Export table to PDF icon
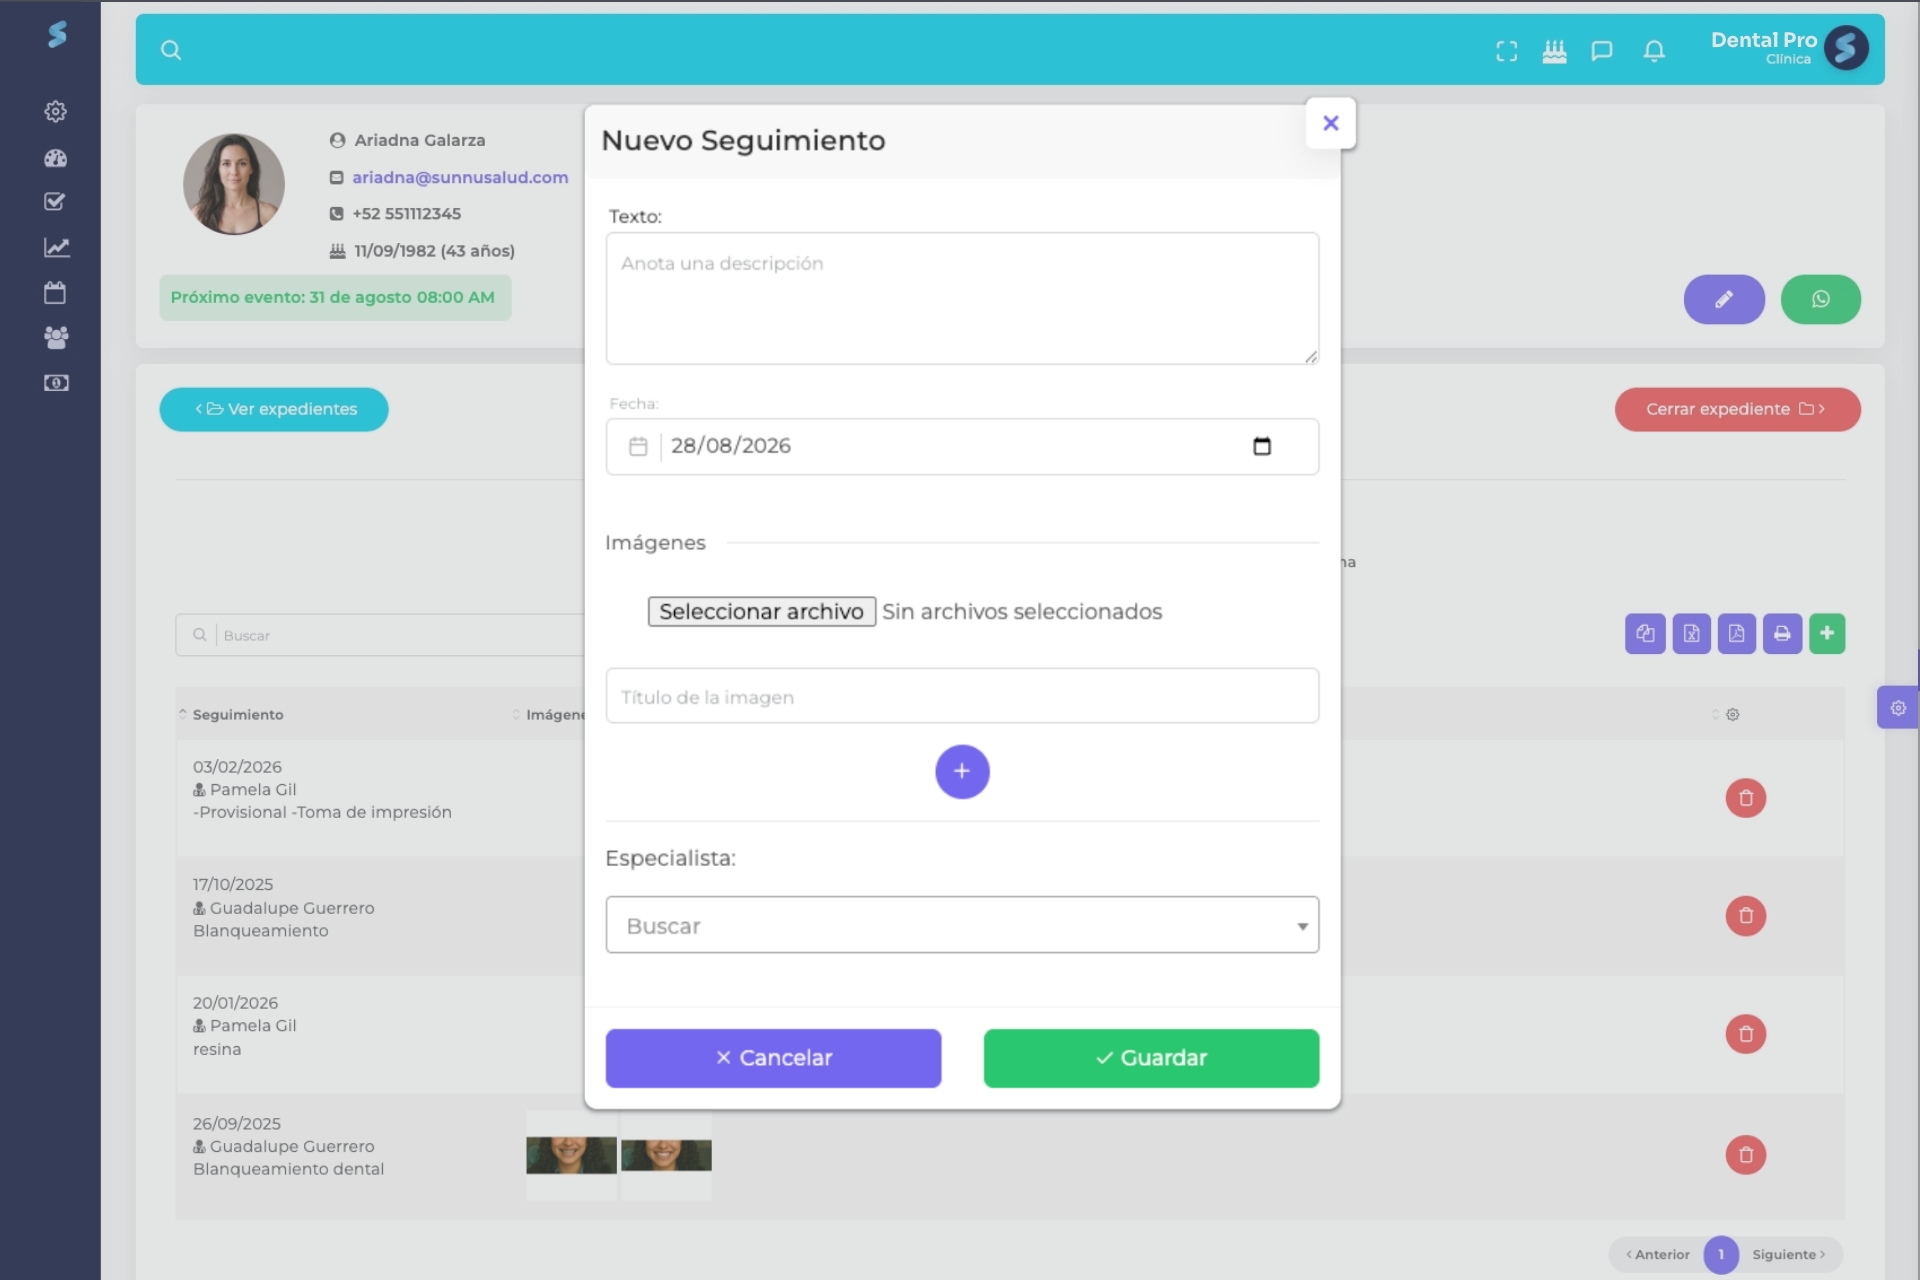The height and width of the screenshot is (1280, 1920). [1737, 633]
